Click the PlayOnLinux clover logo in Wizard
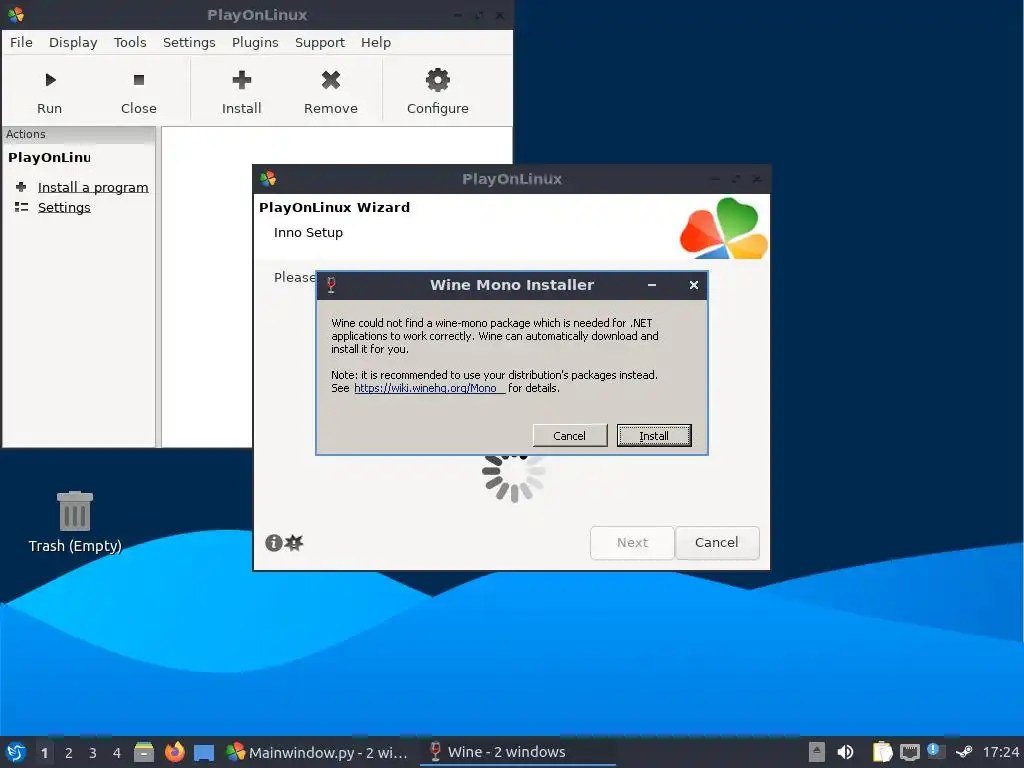 point(724,229)
